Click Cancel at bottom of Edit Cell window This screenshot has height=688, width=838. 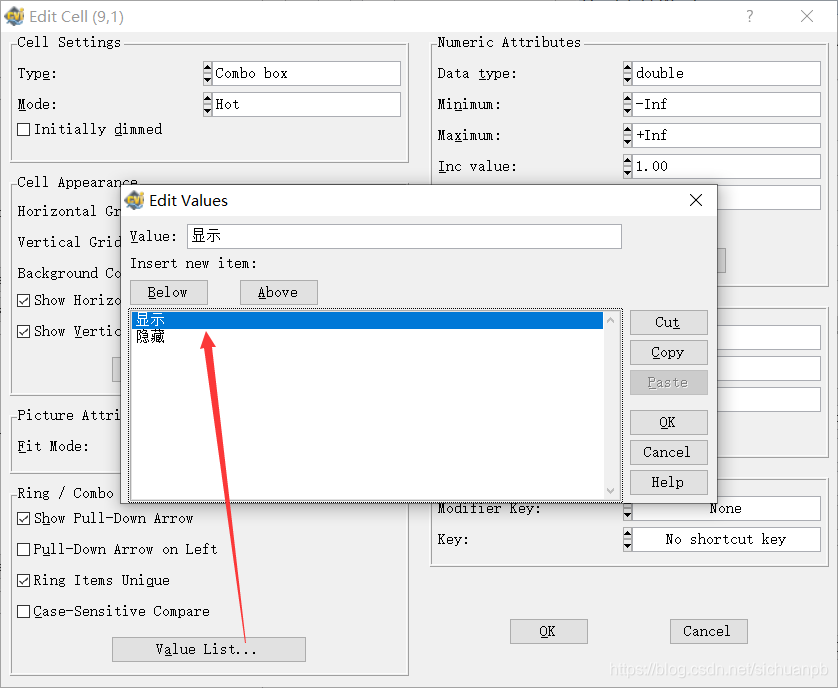click(x=709, y=631)
